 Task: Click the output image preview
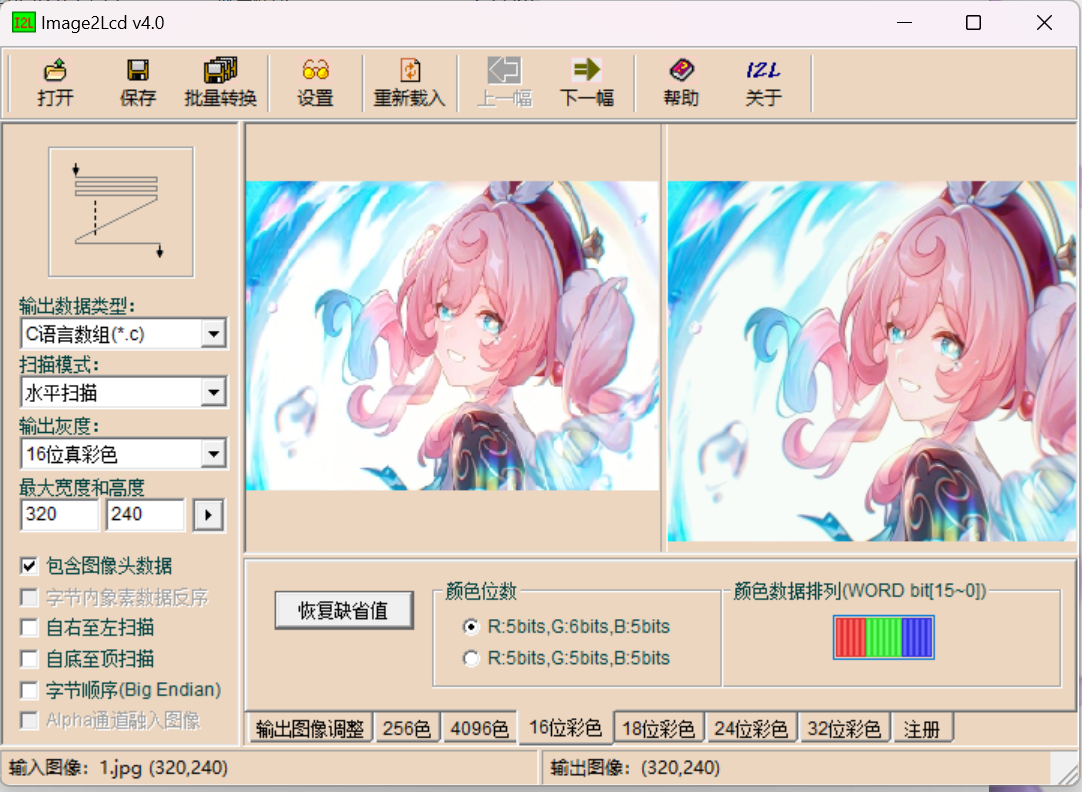(x=872, y=361)
